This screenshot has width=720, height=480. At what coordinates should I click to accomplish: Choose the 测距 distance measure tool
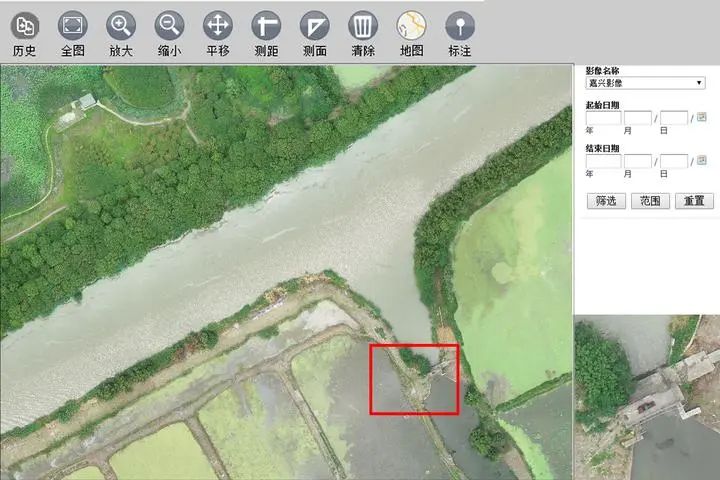pyautogui.click(x=266, y=26)
